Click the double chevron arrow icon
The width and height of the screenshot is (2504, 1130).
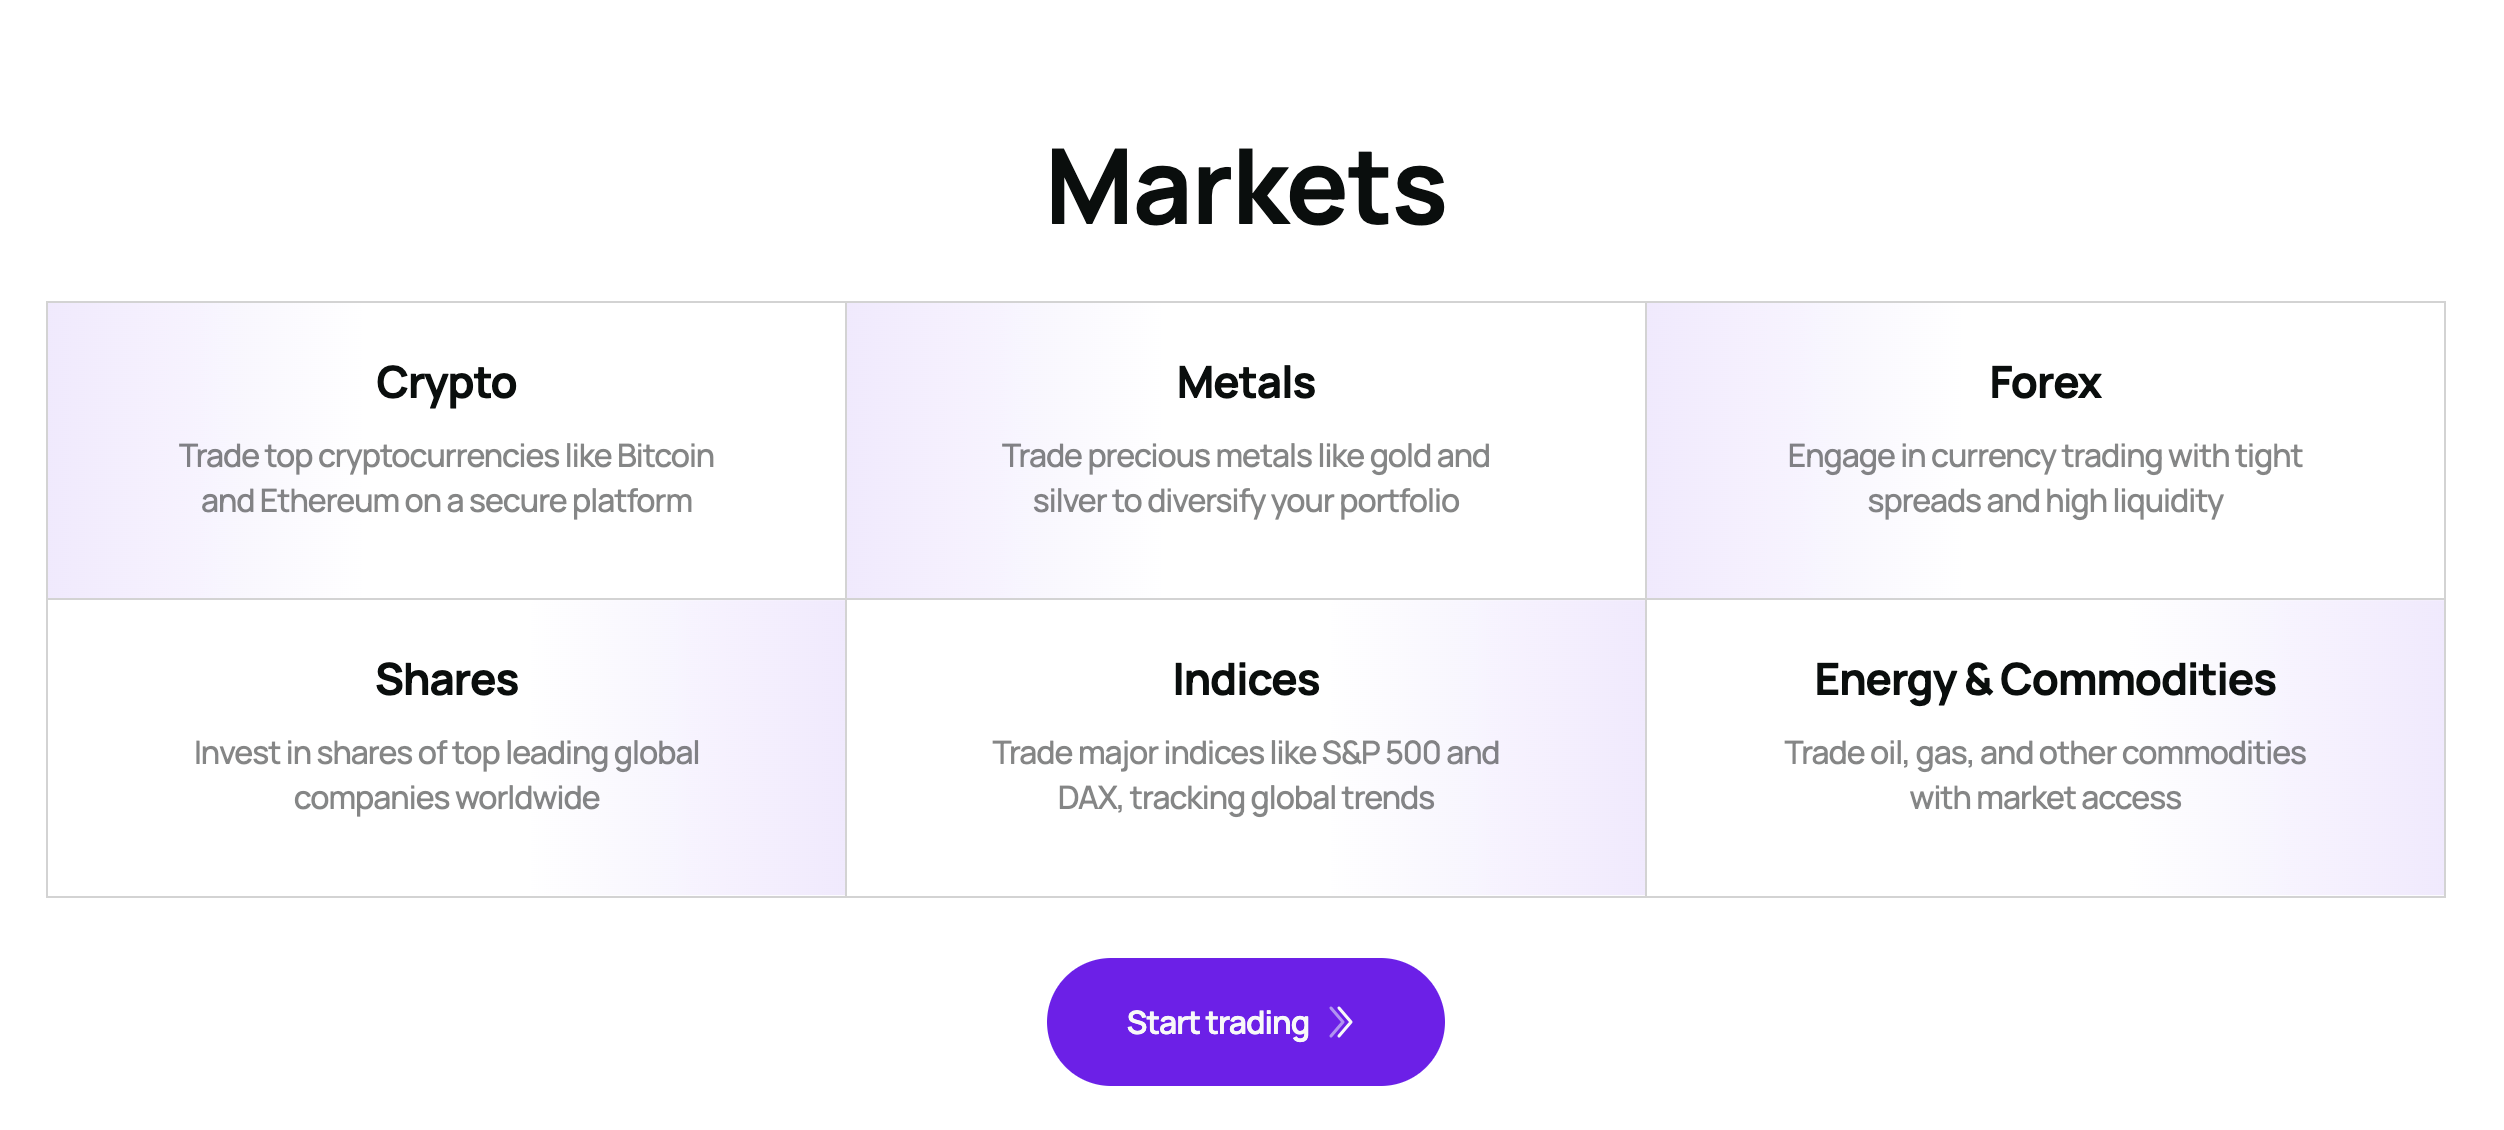(1341, 1022)
